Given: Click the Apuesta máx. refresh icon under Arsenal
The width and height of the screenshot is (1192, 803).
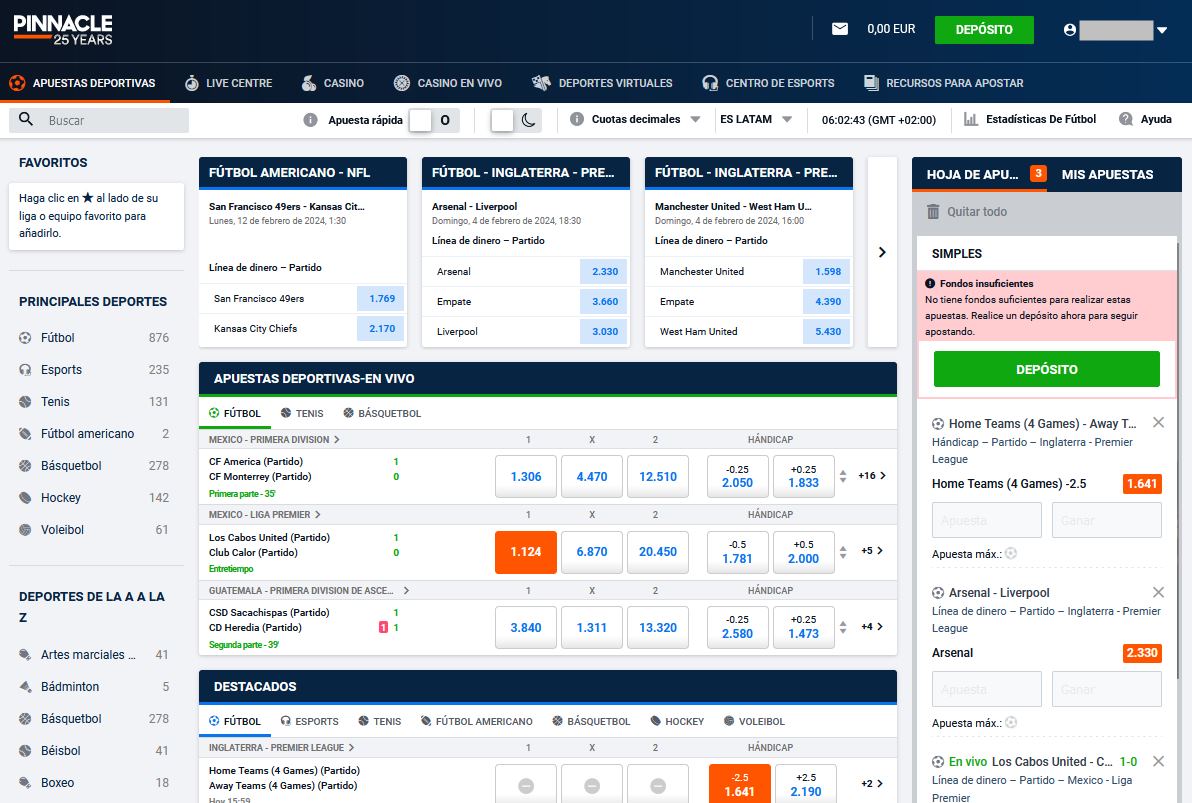Looking at the screenshot, I should click(x=1011, y=722).
